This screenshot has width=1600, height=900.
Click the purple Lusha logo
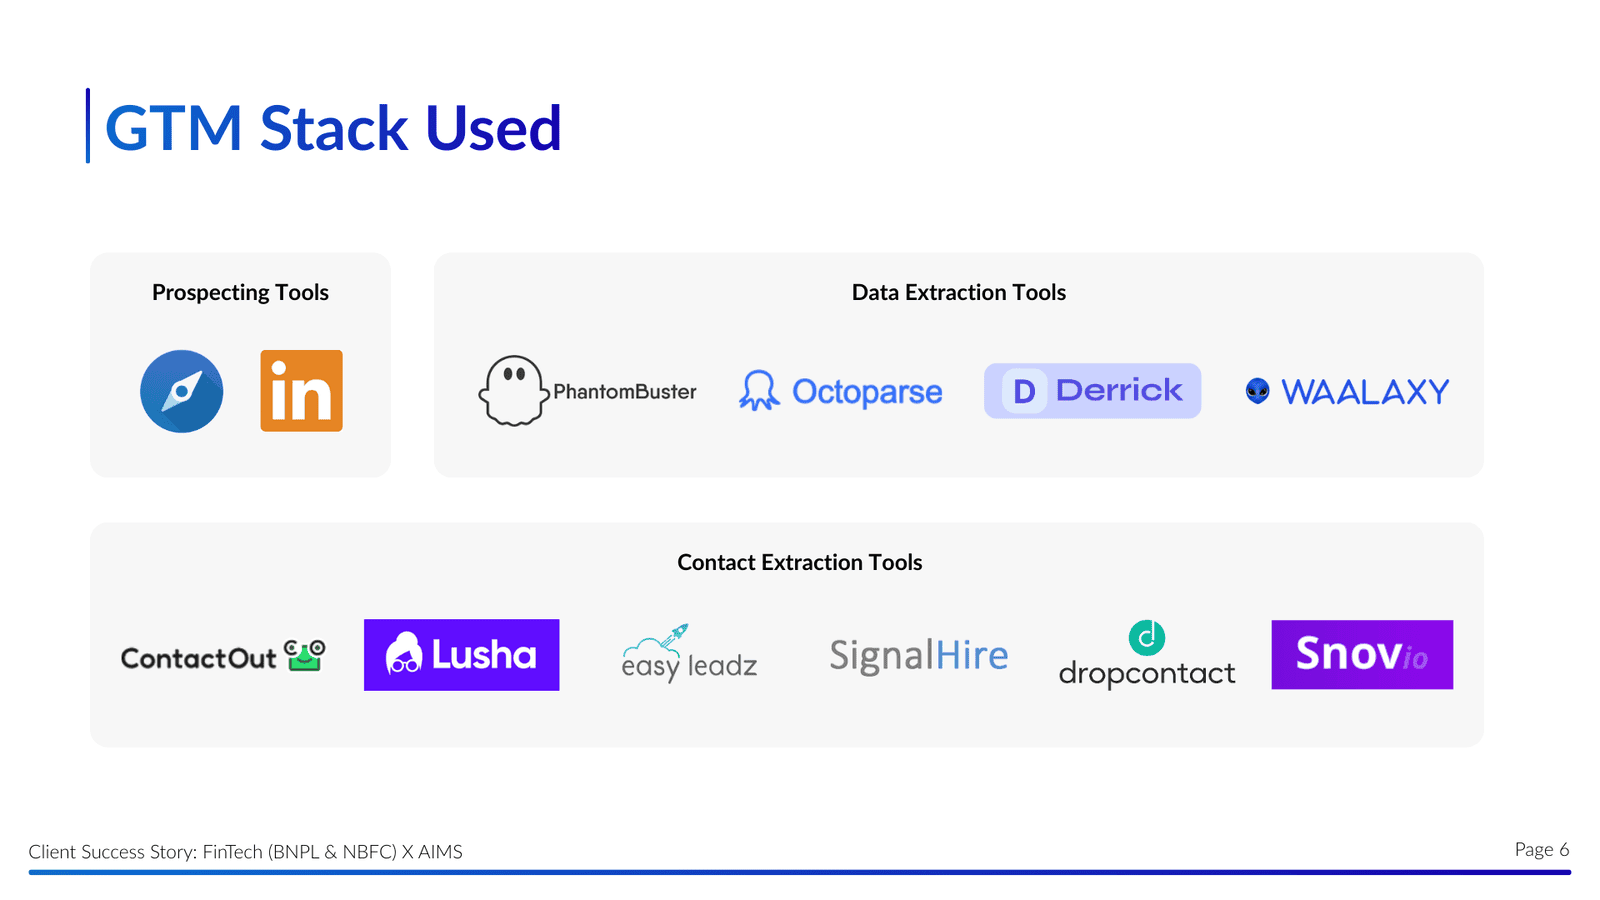461,655
